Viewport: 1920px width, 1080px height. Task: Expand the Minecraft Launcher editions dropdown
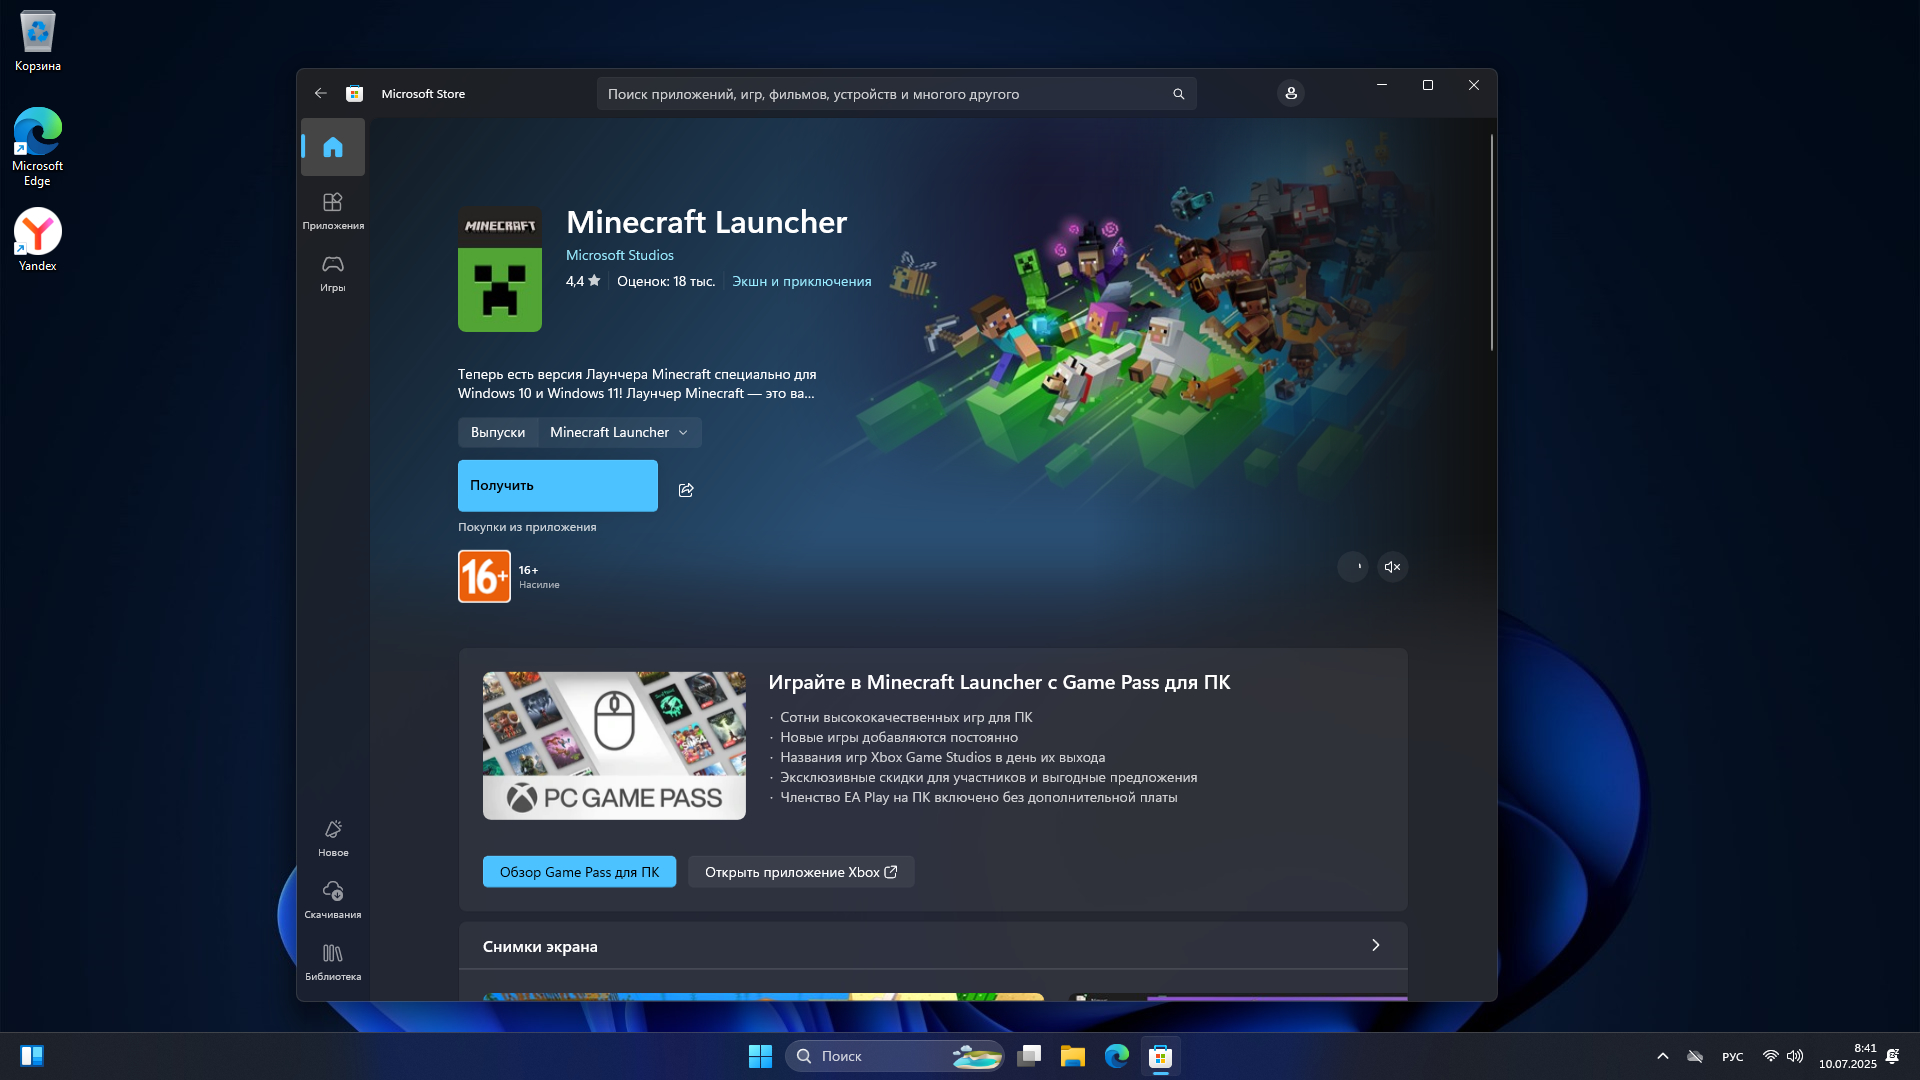pyautogui.click(x=619, y=432)
